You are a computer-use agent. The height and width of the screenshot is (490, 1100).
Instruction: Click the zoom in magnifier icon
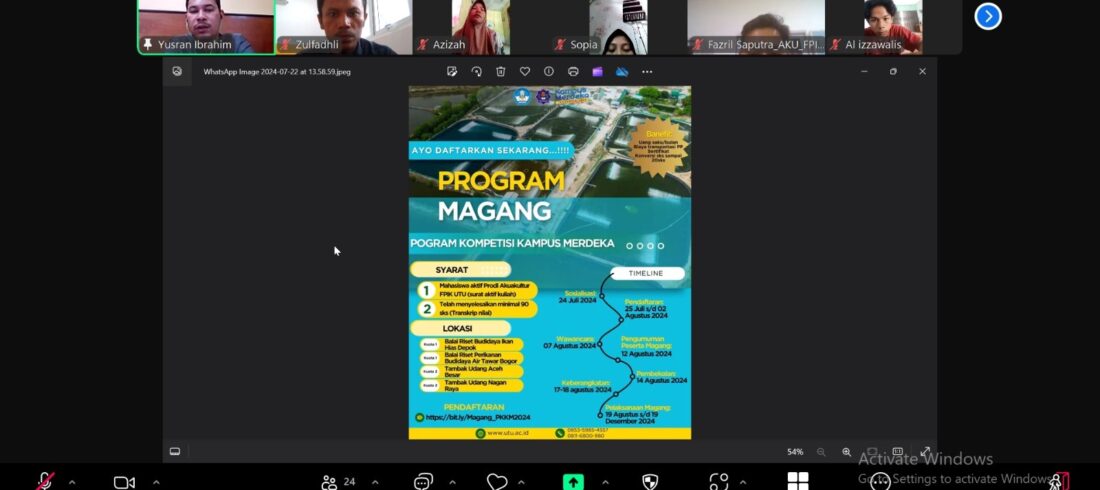847,452
